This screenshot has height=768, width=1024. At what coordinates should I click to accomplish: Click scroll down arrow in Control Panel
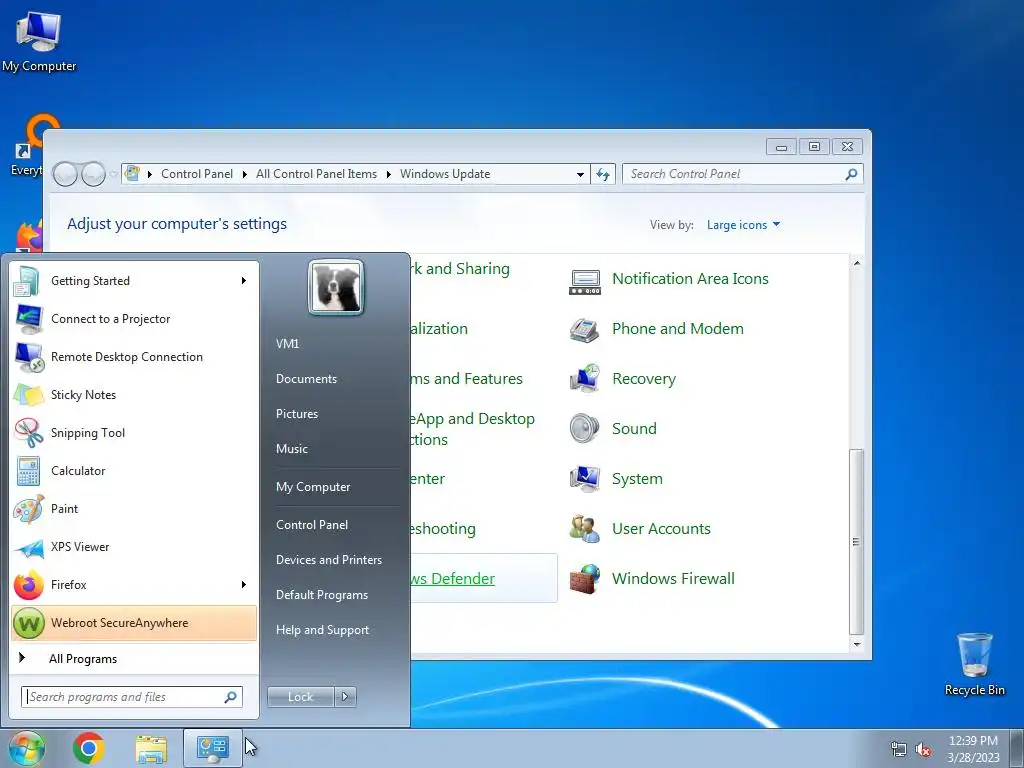[856, 645]
